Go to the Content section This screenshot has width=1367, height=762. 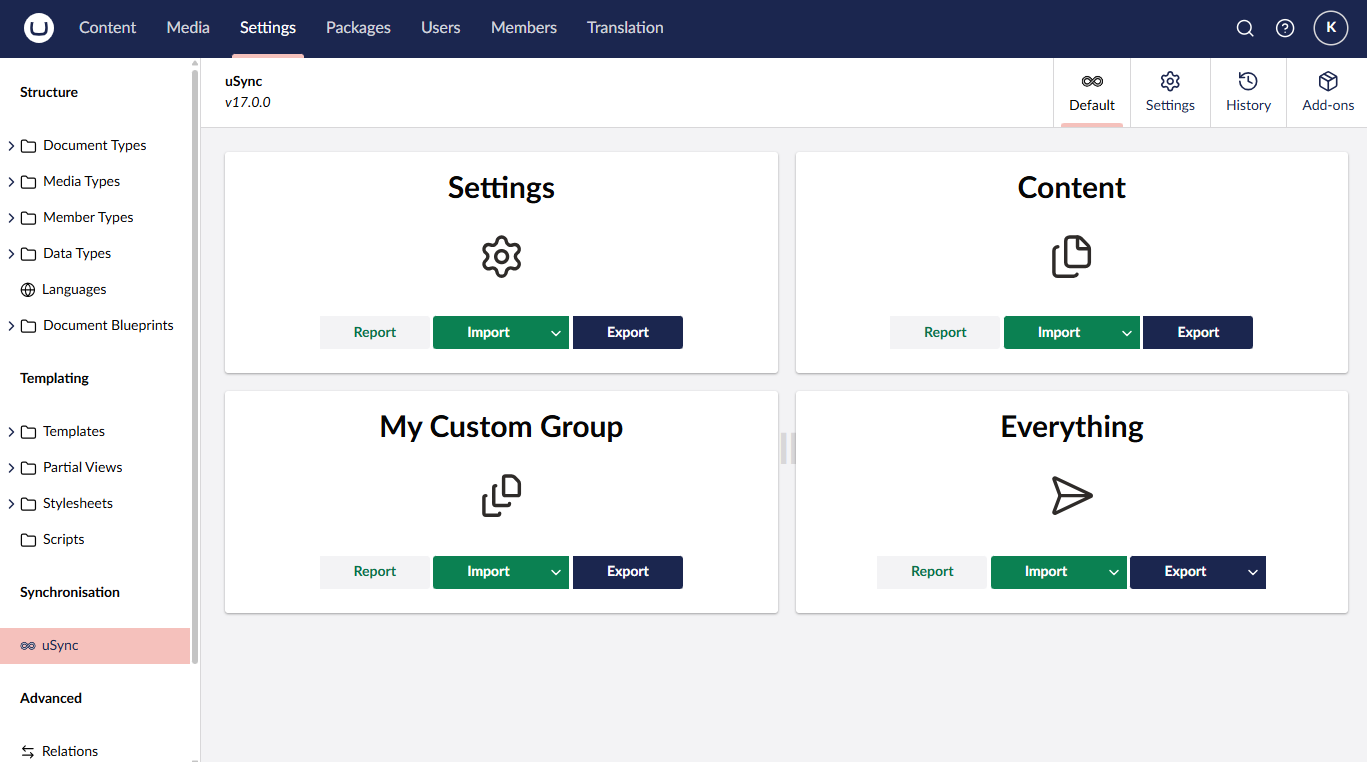pos(108,28)
